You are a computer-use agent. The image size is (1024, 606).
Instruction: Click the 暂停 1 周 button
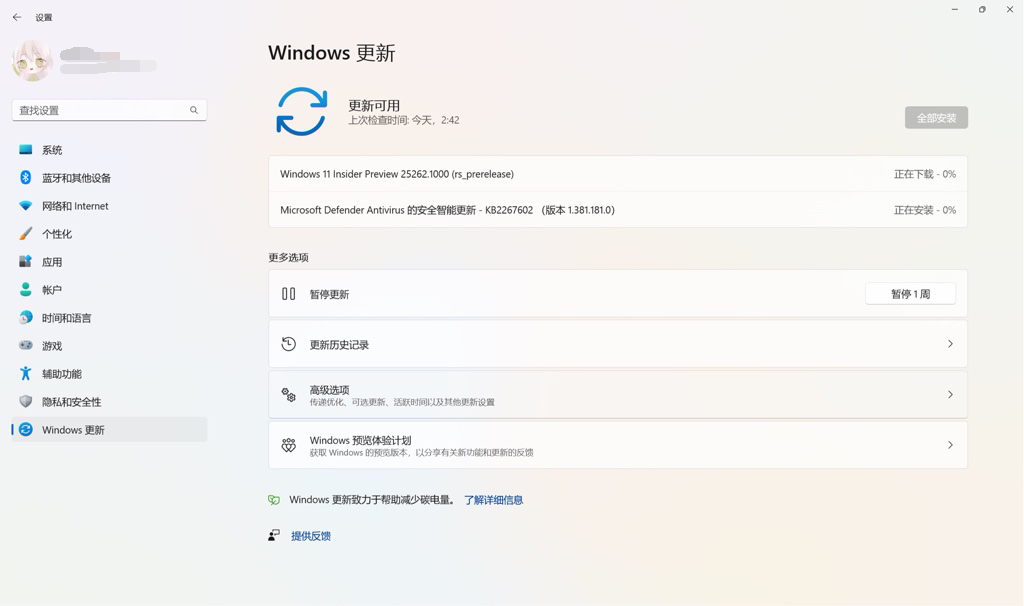pyautogui.click(x=910, y=294)
